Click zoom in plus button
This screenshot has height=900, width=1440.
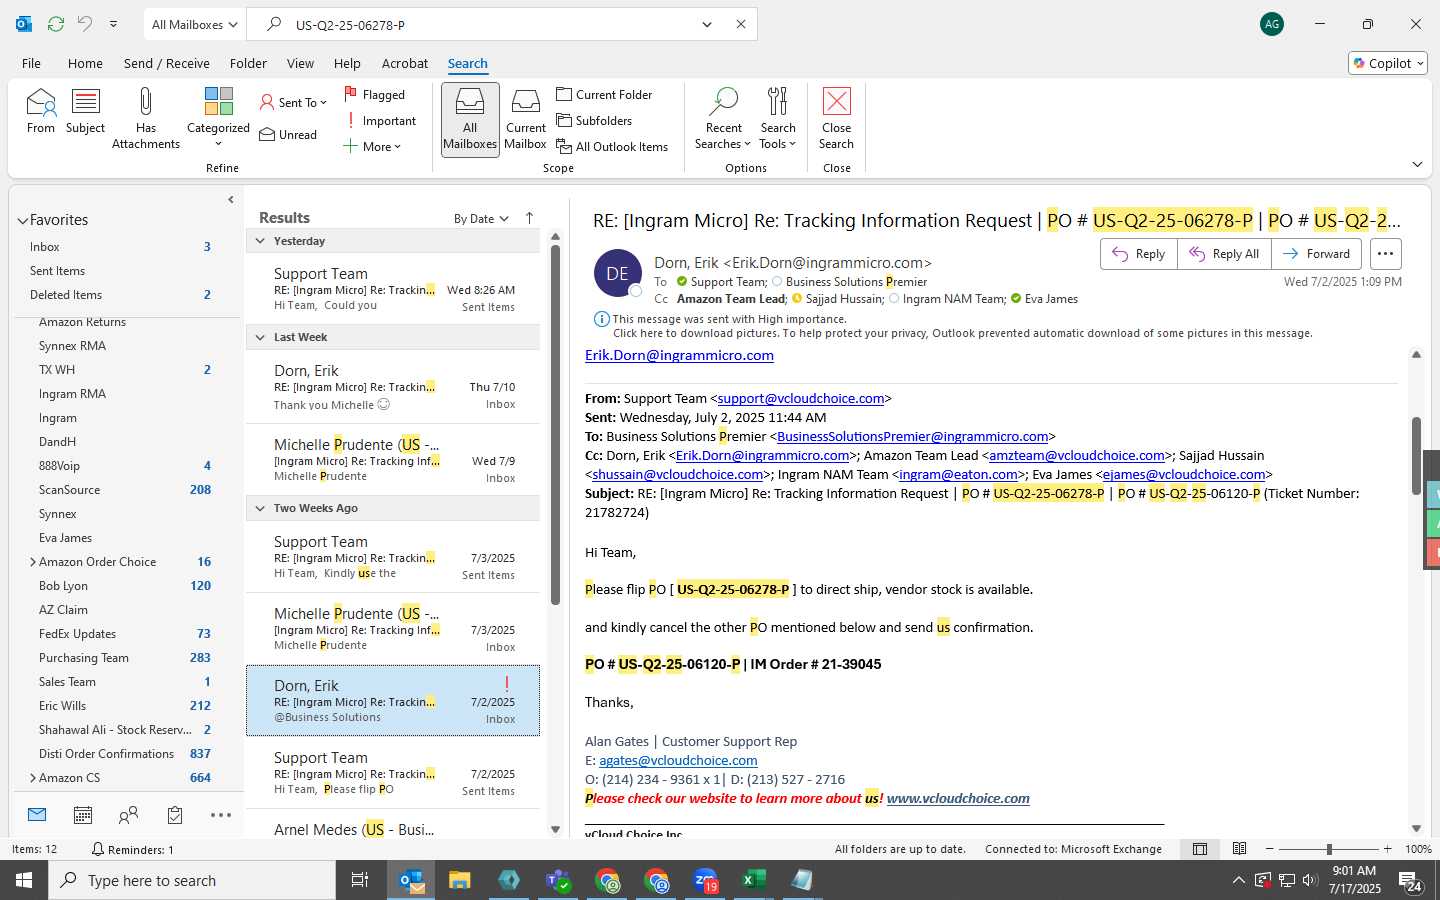[1387, 849]
